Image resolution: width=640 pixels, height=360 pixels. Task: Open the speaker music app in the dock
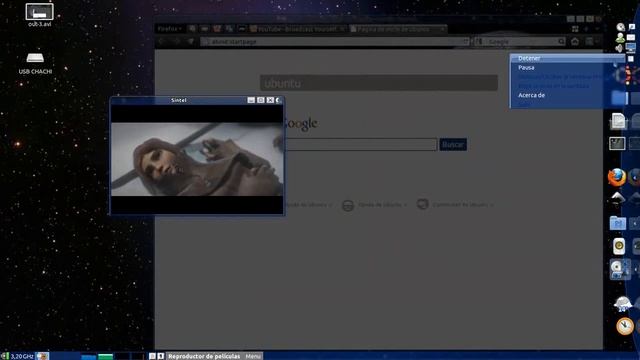point(619,246)
